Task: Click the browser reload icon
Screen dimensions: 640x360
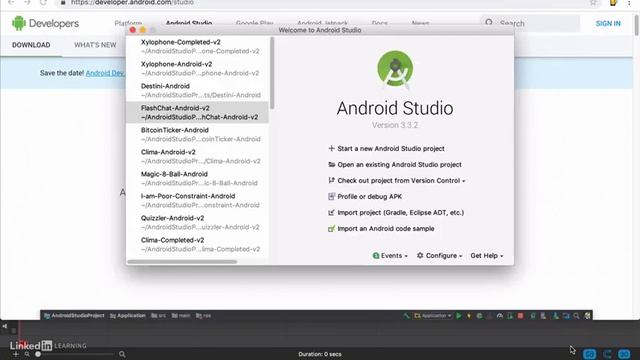Action: tap(43, 2)
